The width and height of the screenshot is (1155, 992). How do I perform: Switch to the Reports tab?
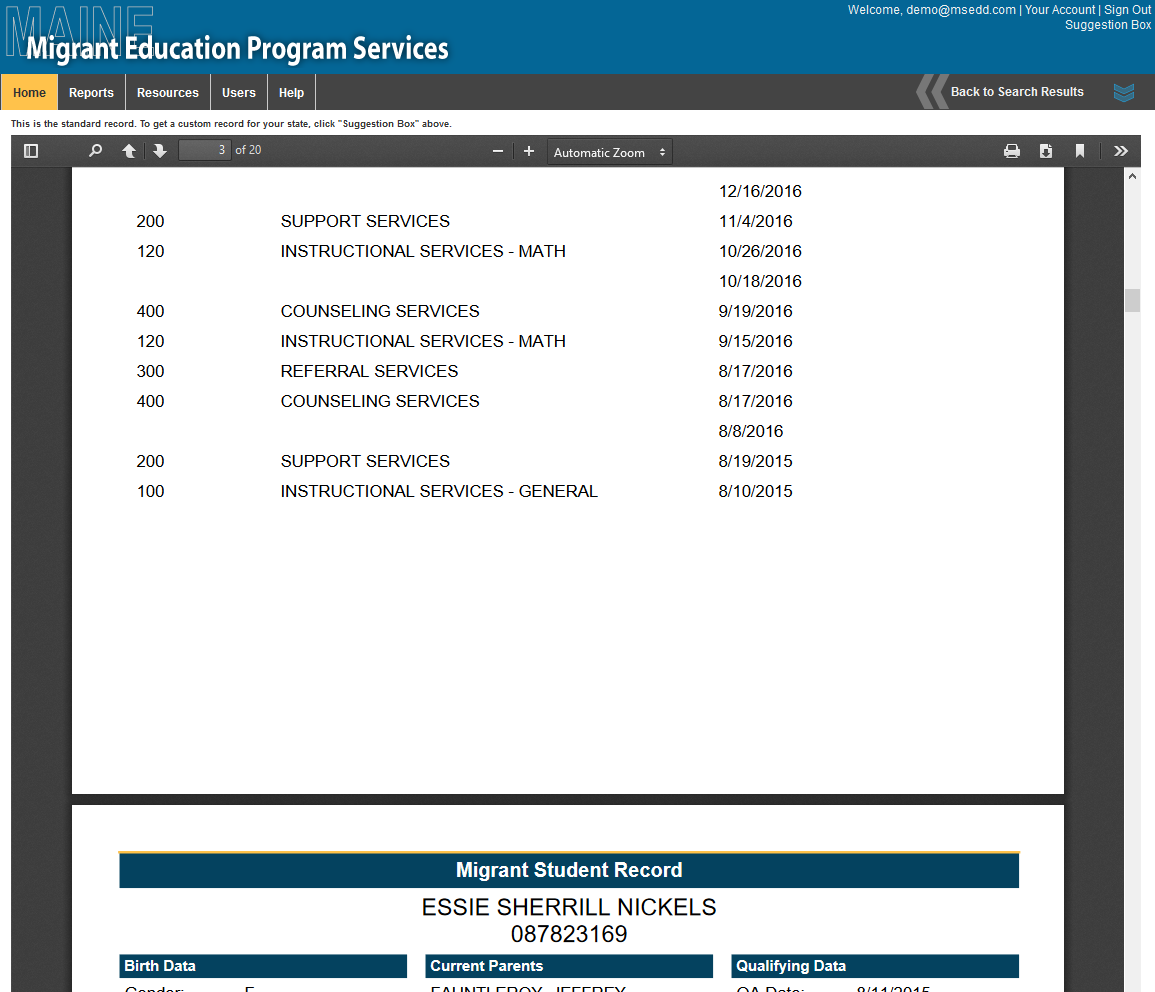(x=91, y=91)
